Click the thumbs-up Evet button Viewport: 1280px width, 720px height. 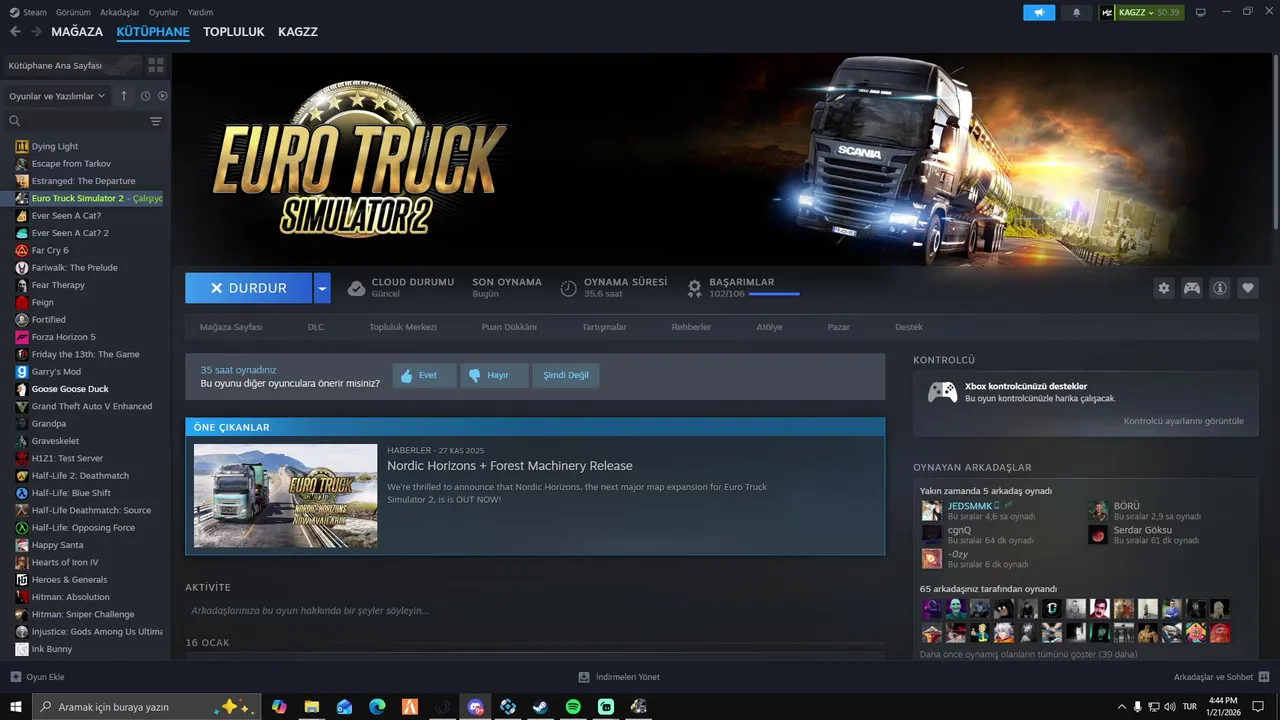tap(424, 375)
